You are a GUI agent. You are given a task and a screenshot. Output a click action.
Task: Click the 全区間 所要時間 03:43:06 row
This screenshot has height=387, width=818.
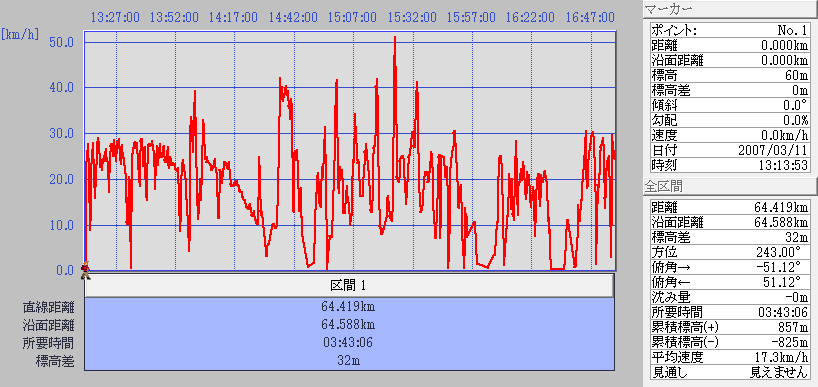click(730, 312)
